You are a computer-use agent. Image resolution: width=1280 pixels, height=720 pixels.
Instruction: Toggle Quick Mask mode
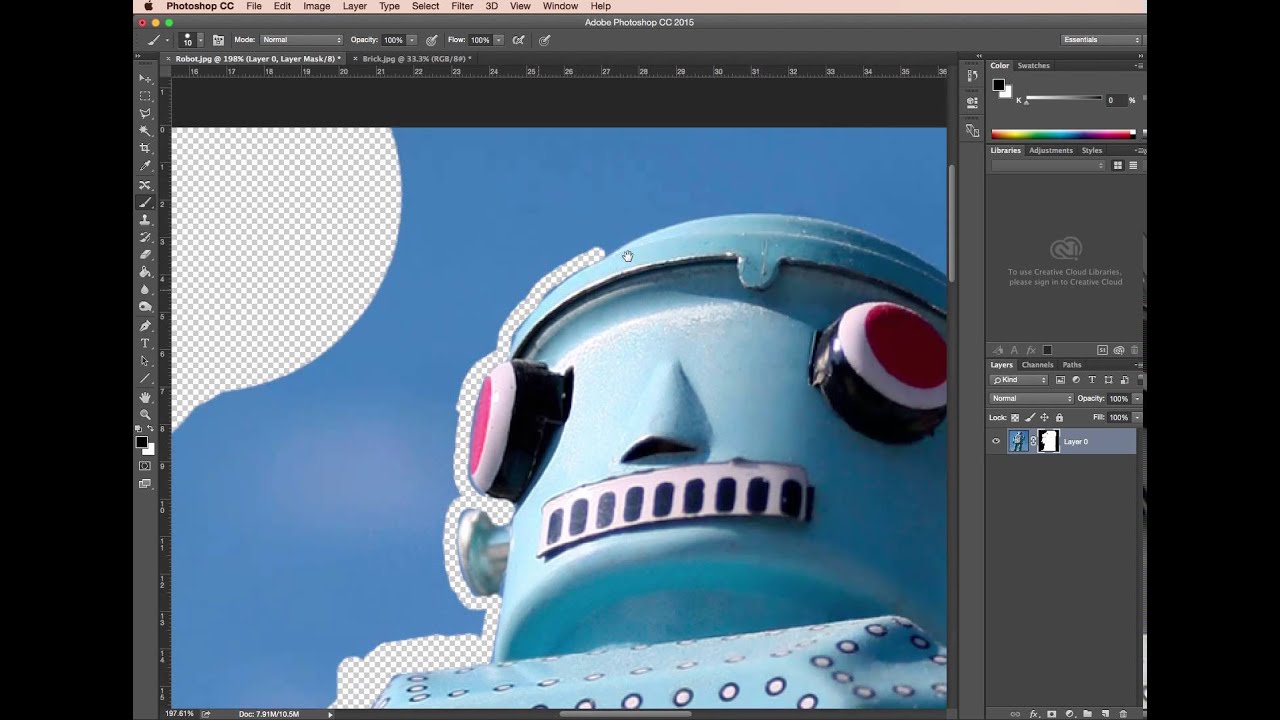tap(145, 466)
